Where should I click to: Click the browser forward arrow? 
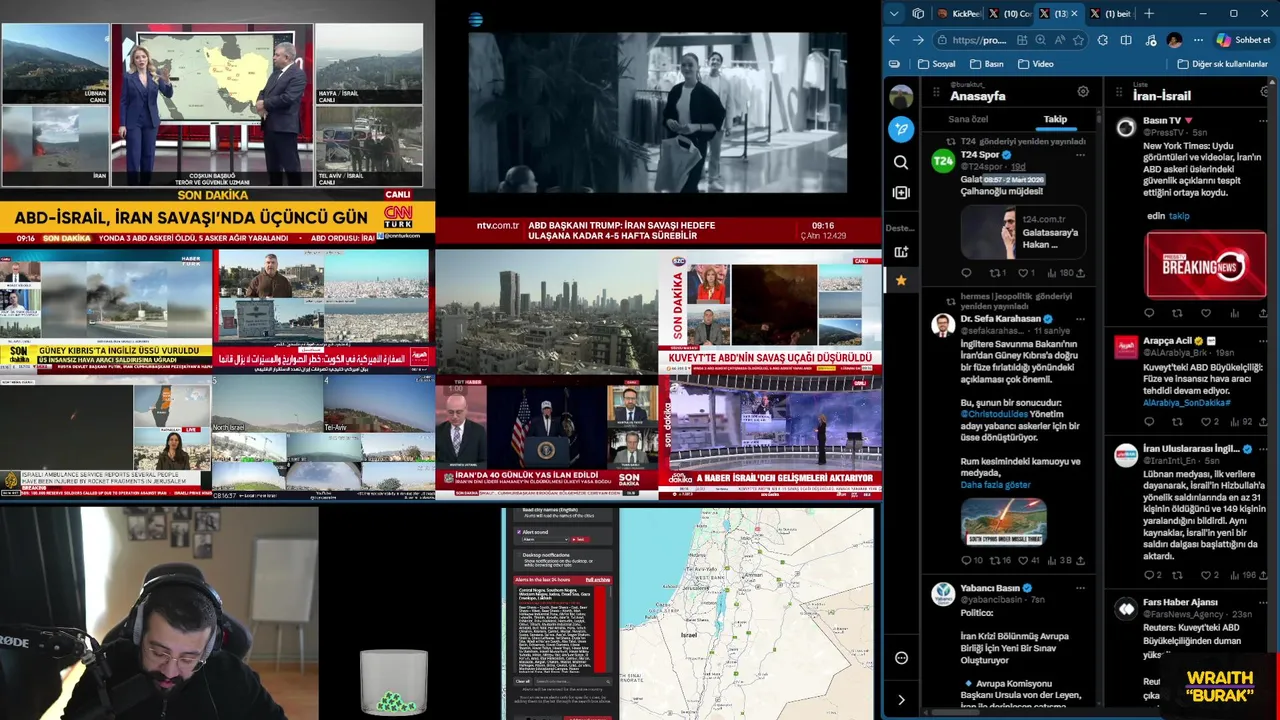(x=918, y=40)
